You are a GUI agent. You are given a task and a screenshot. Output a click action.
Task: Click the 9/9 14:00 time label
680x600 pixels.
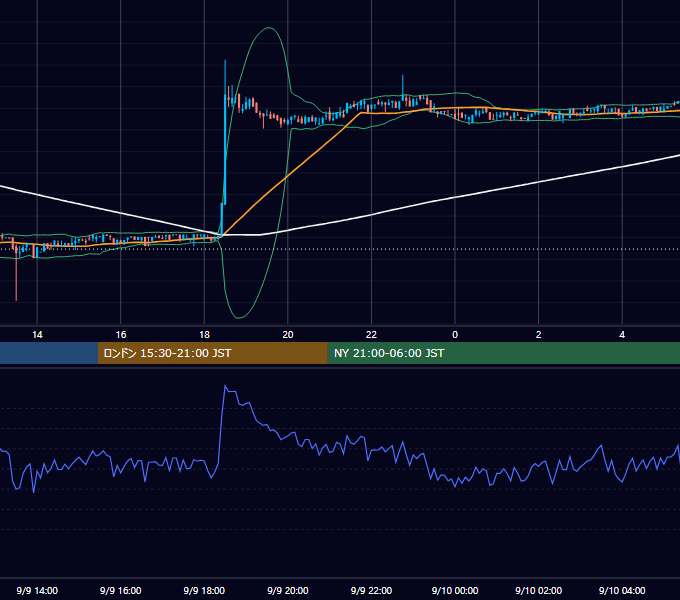37,590
